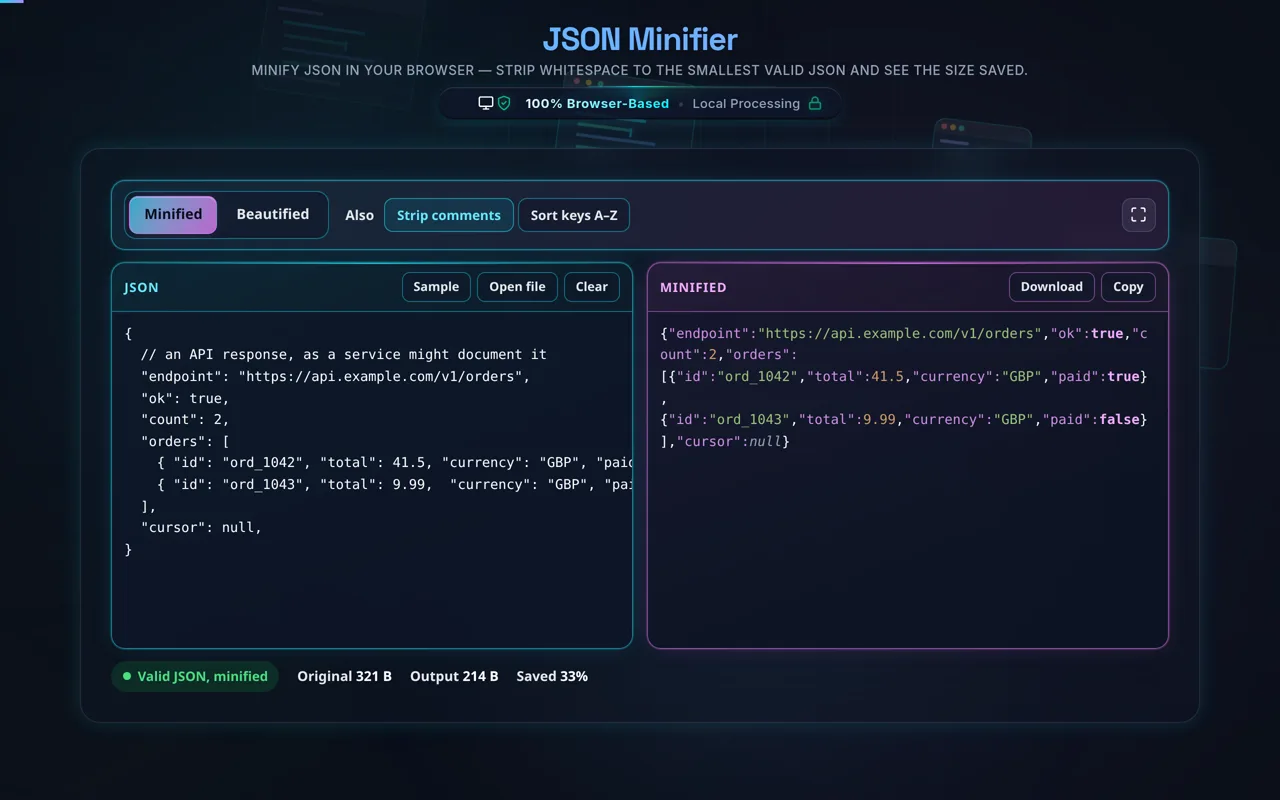Click the lock icon beside Local Processing

click(815, 103)
